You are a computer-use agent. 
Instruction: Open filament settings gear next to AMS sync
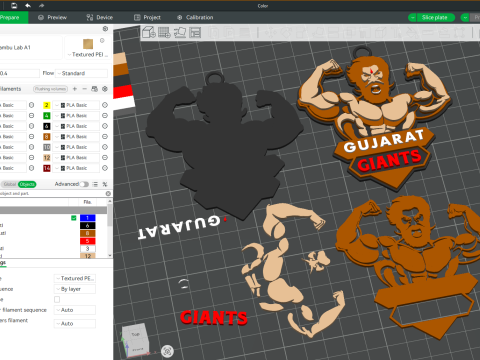click(x=105, y=89)
